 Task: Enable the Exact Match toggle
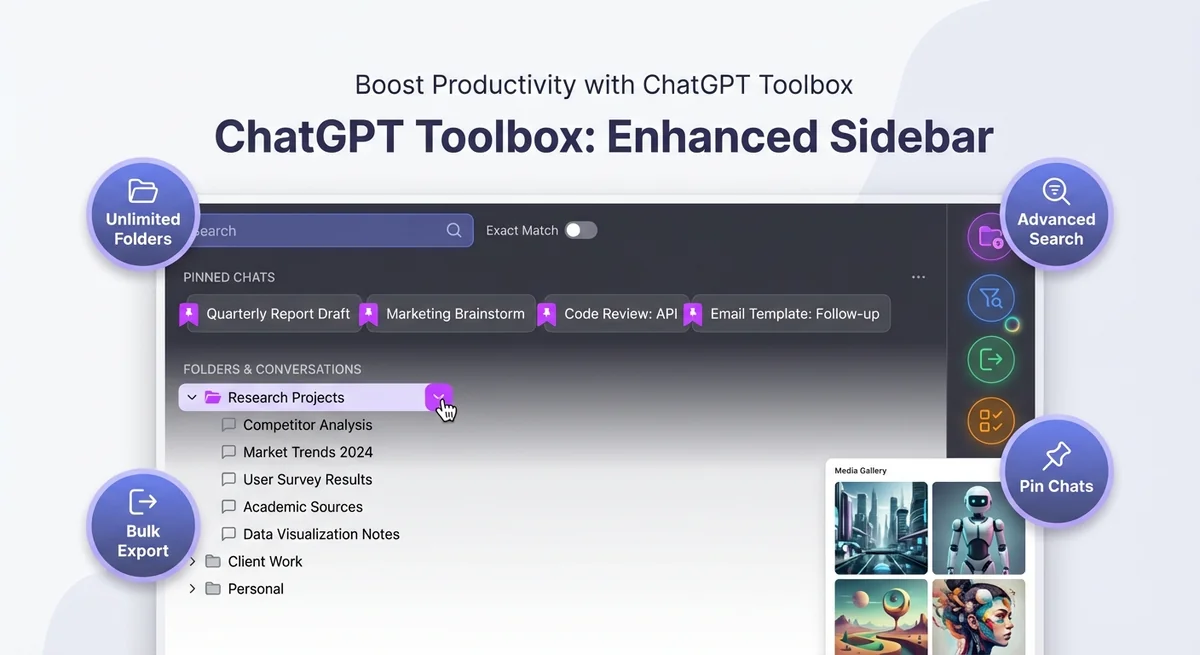pos(580,230)
